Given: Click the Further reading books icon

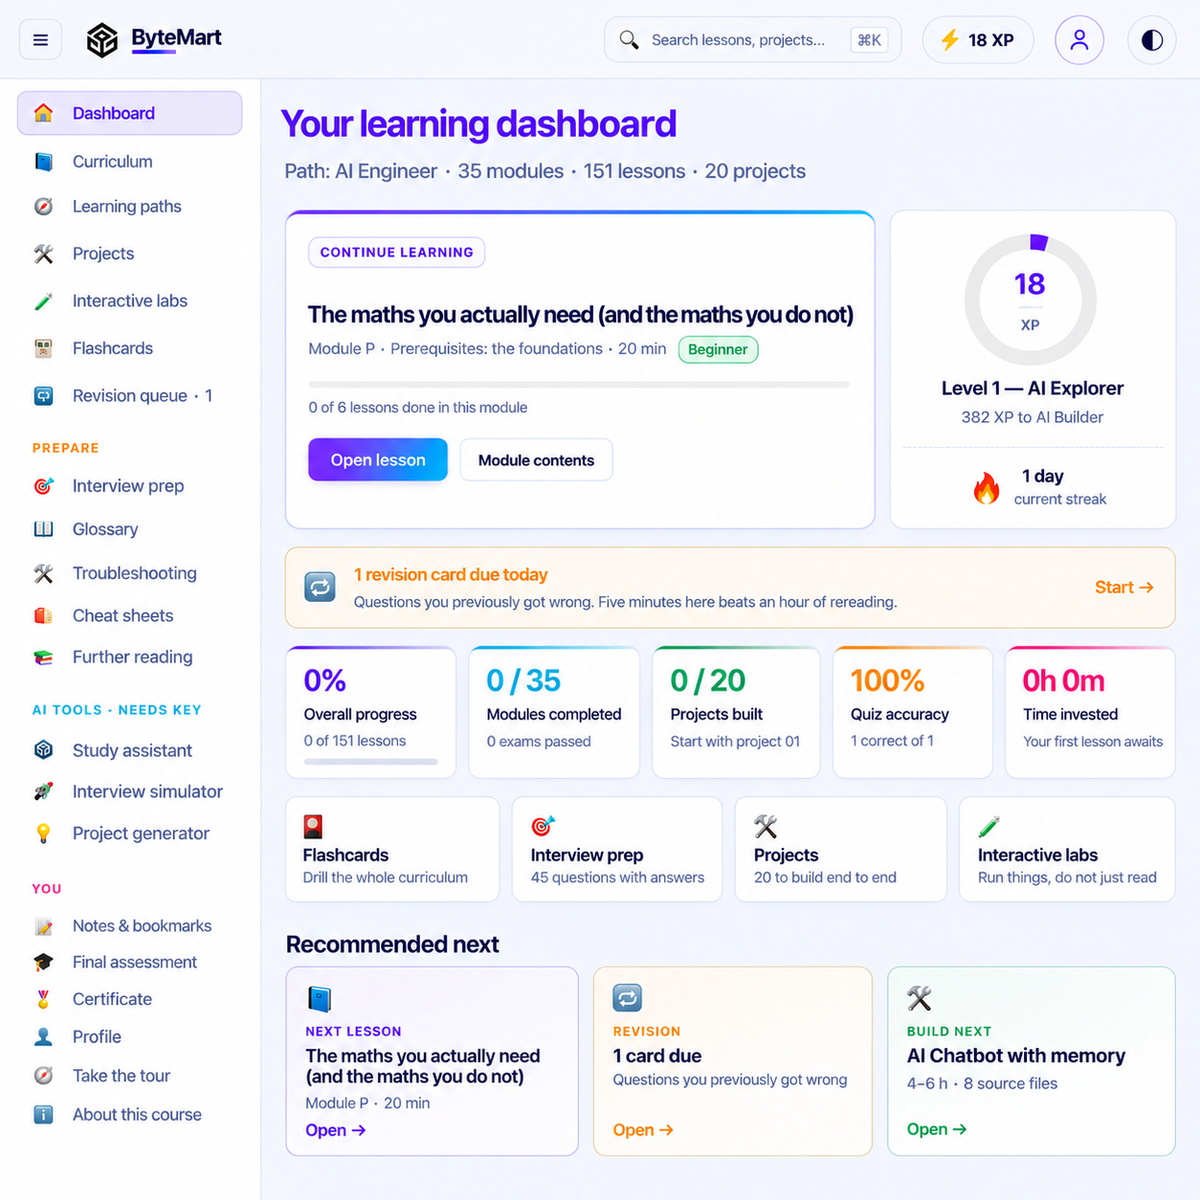Looking at the screenshot, I should coord(43,657).
